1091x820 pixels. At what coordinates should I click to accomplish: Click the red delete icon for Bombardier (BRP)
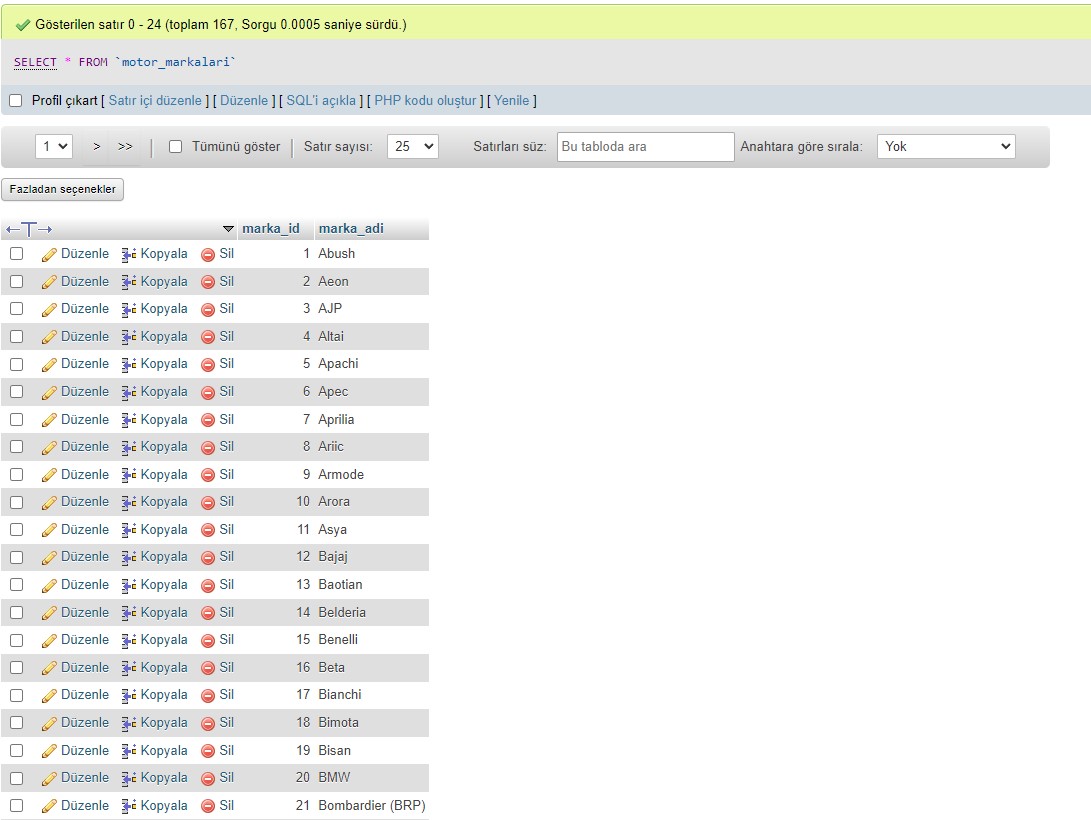click(x=207, y=806)
